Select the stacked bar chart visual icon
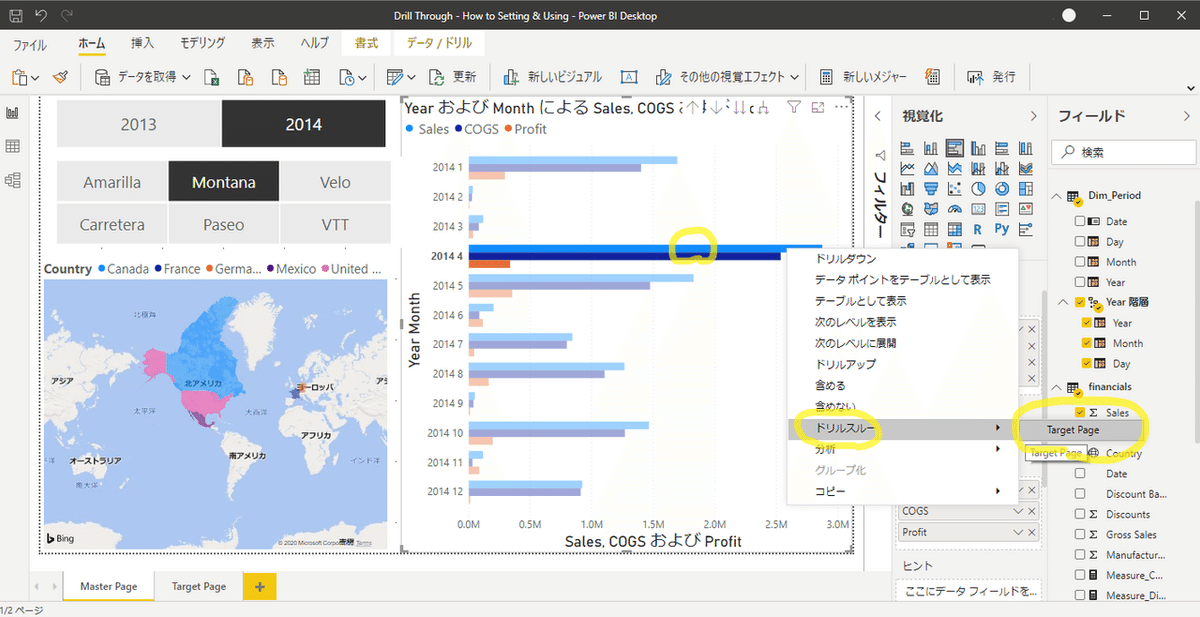The image size is (1200, 617). click(908, 148)
